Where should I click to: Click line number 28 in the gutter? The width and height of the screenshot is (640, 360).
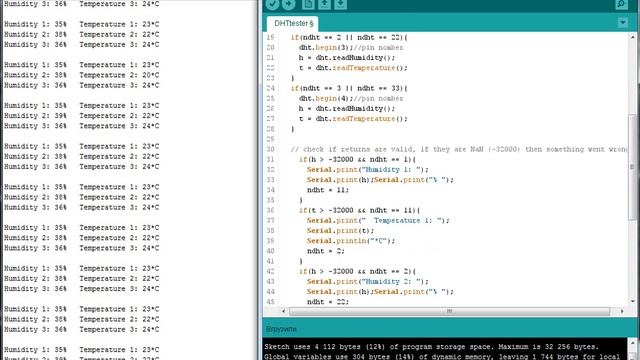[270, 129]
